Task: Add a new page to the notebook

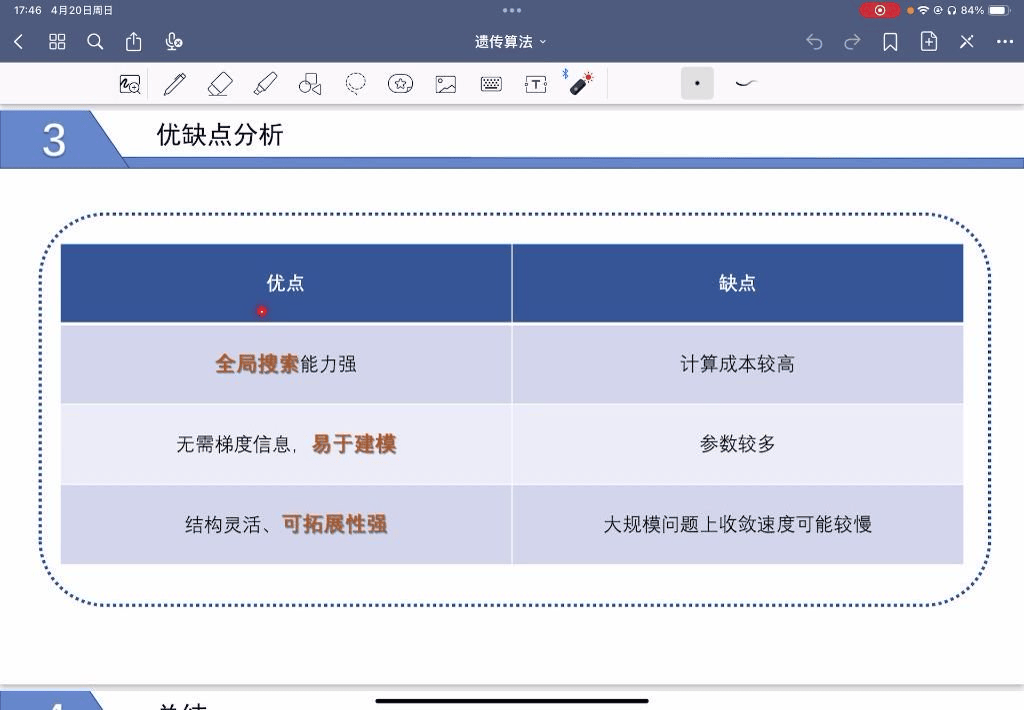Action: coord(929,42)
